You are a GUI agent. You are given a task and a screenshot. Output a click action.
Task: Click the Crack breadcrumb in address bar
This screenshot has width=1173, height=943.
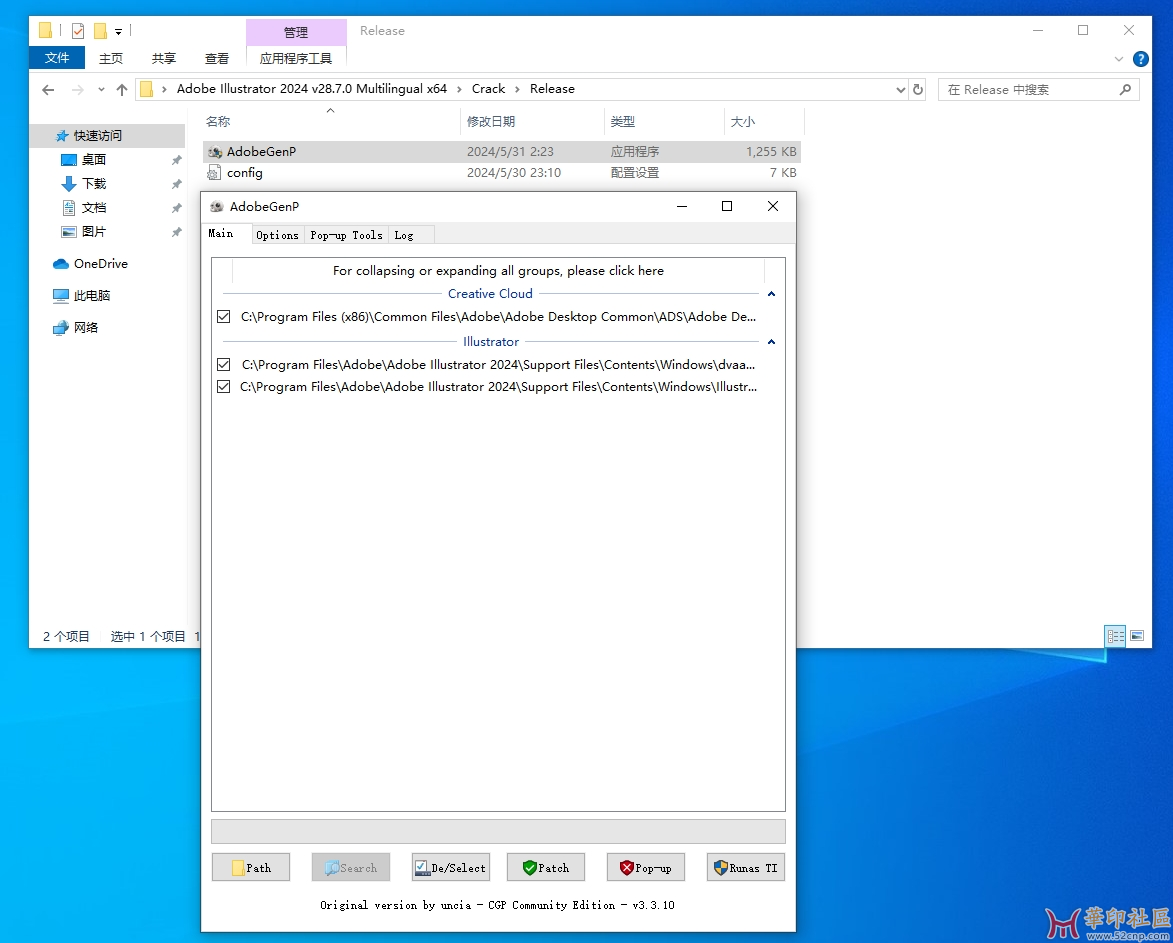point(489,88)
